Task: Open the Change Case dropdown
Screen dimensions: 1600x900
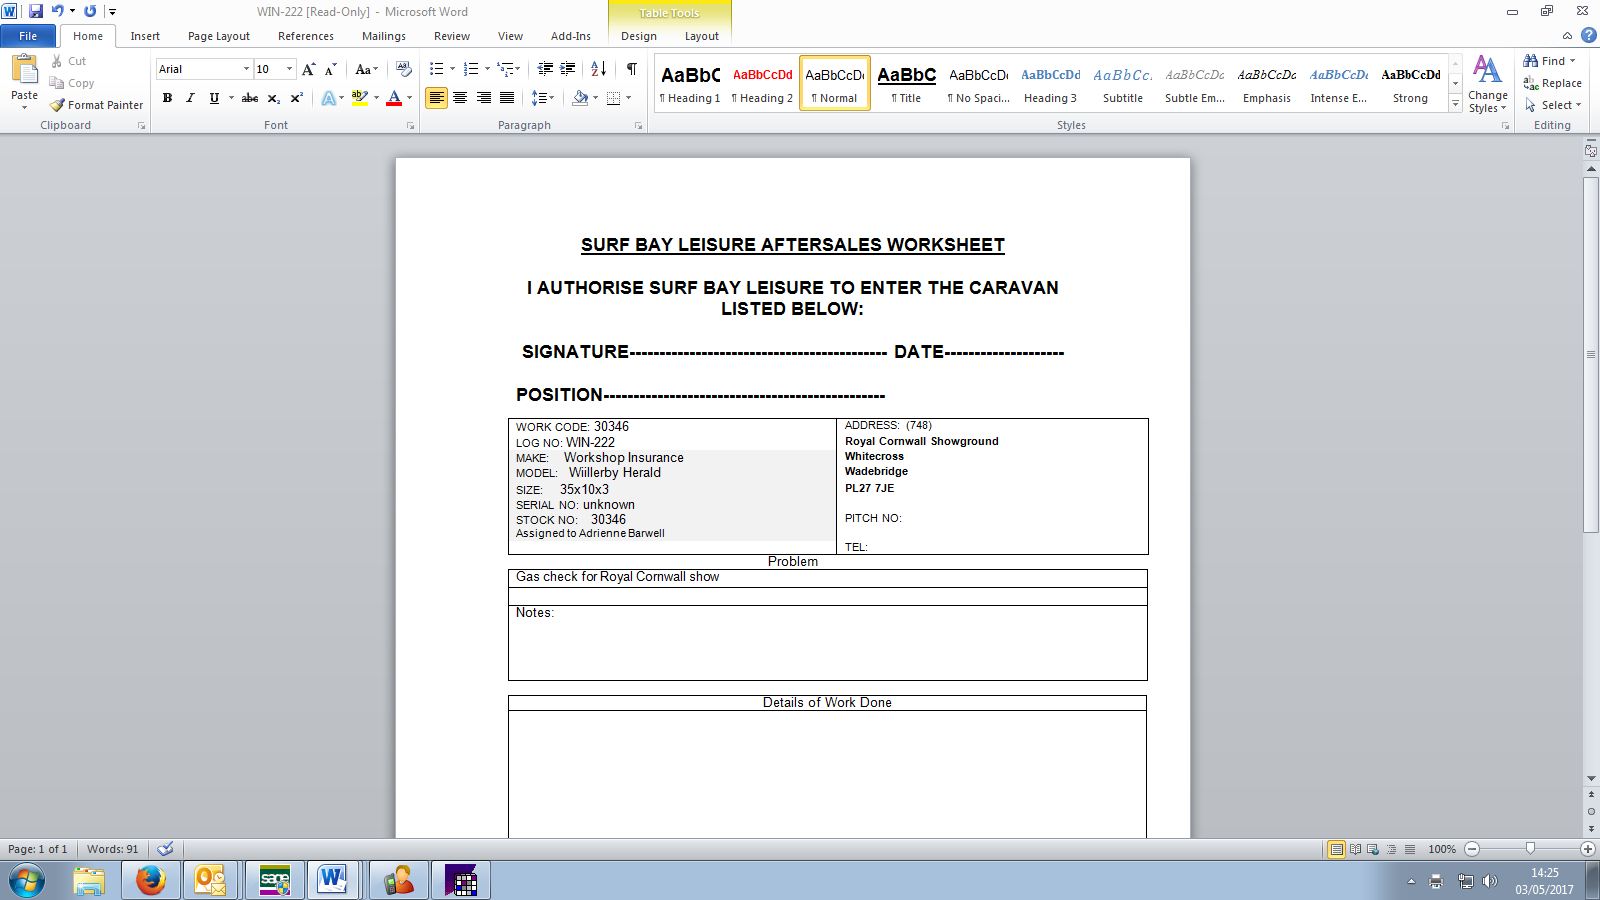Action: coord(367,69)
